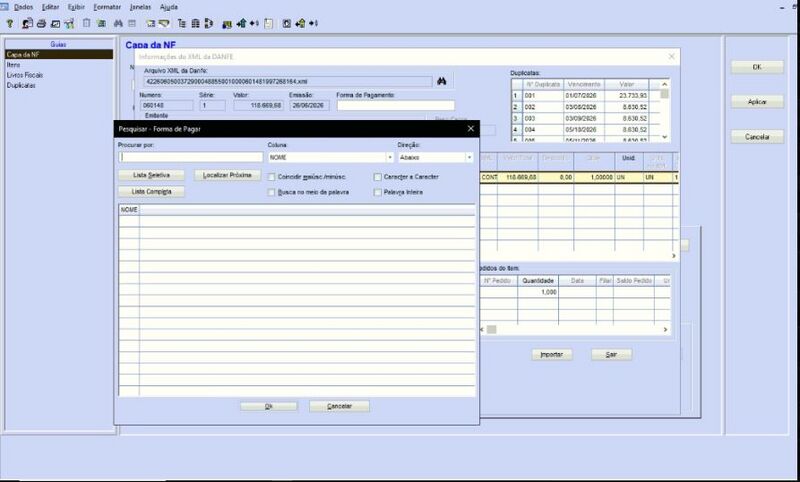Open the Dados menu
The height and width of the screenshot is (482, 800).
[x=23, y=7]
